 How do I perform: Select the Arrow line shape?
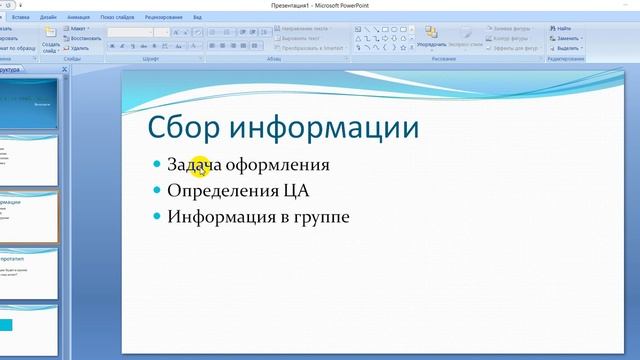(376, 29)
